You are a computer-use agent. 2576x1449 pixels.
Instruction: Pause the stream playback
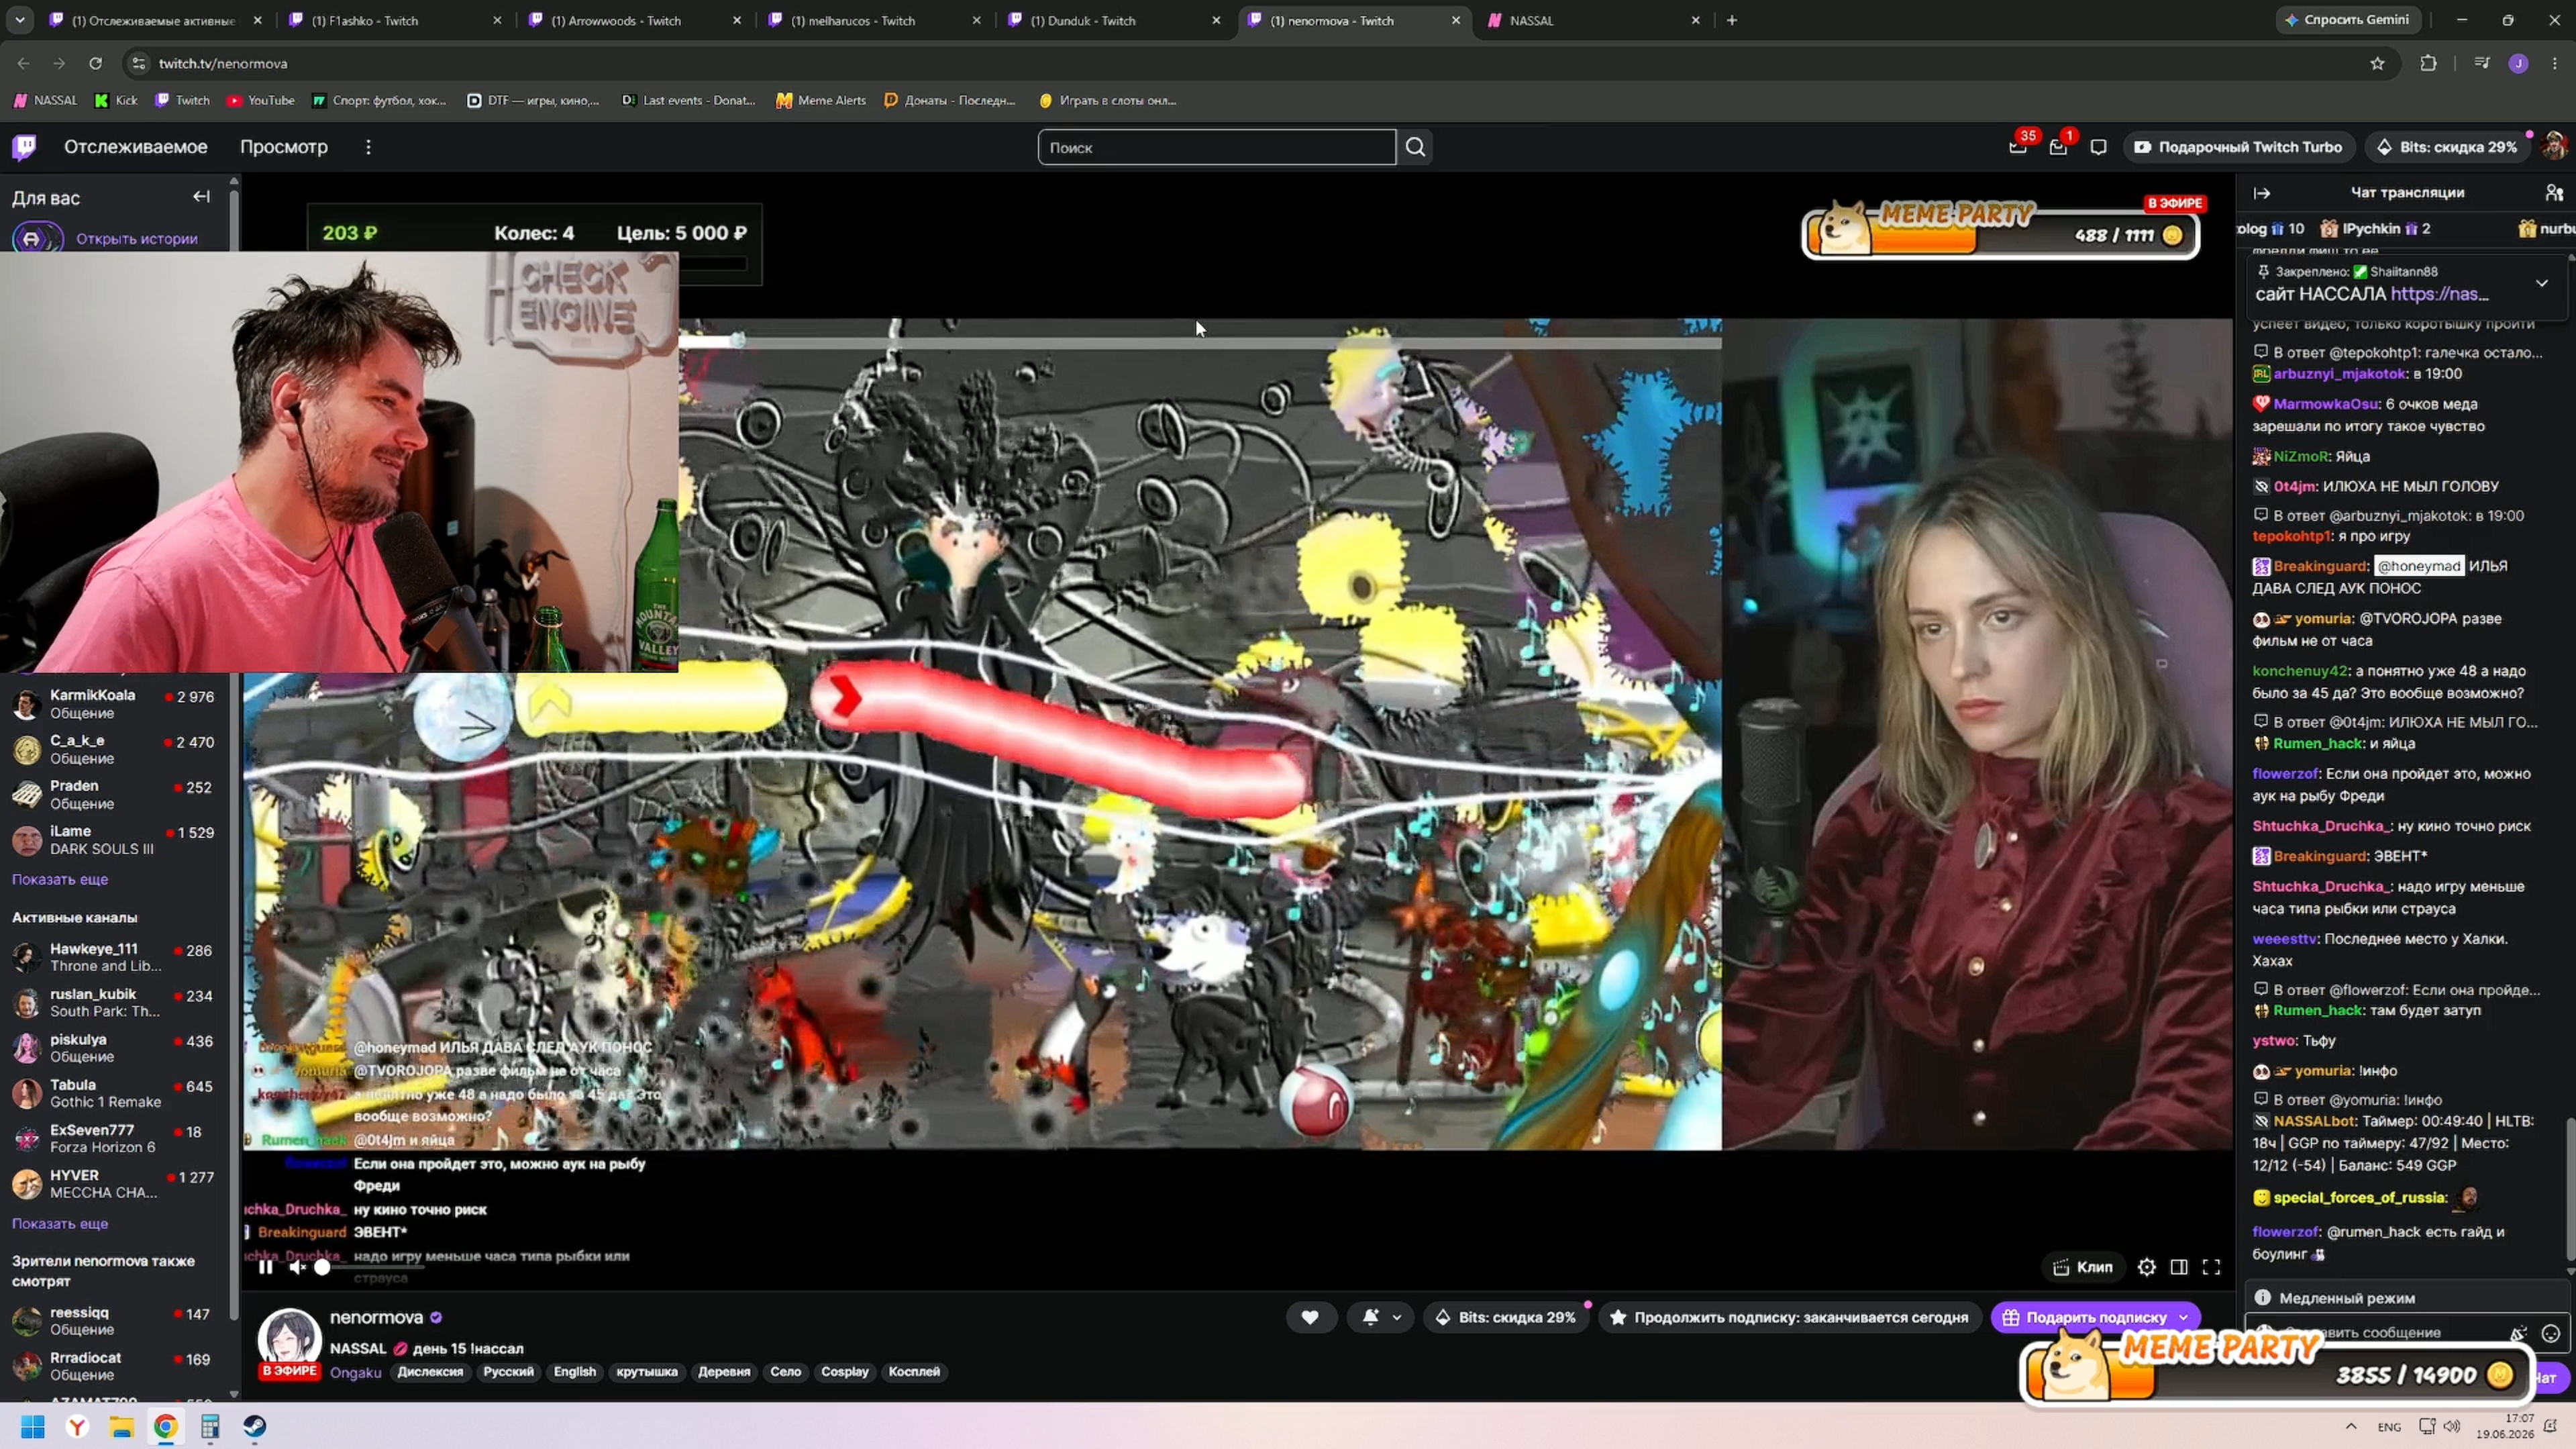pyautogui.click(x=265, y=1267)
